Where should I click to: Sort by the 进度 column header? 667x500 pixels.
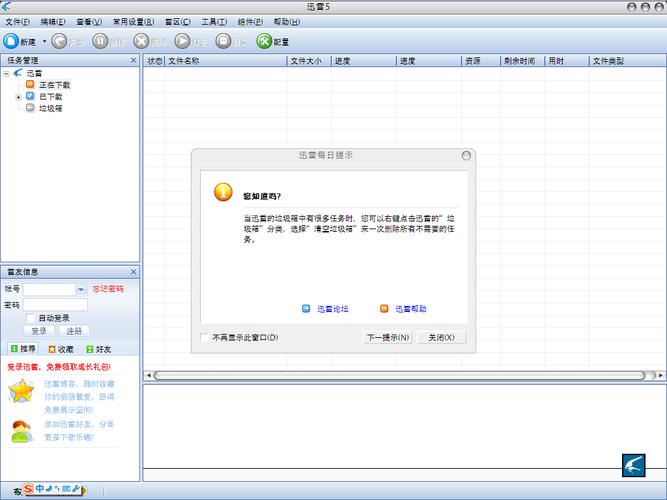(364, 61)
